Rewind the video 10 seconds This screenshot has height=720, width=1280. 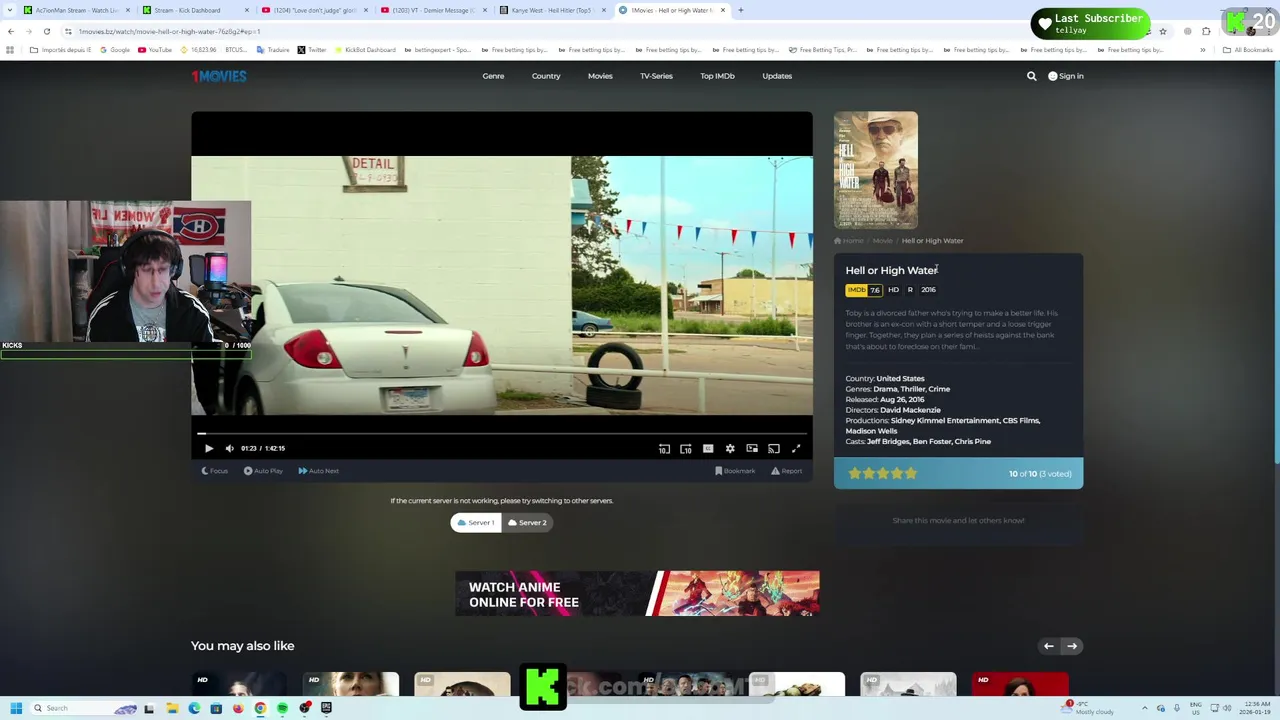click(x=664, y=449)
